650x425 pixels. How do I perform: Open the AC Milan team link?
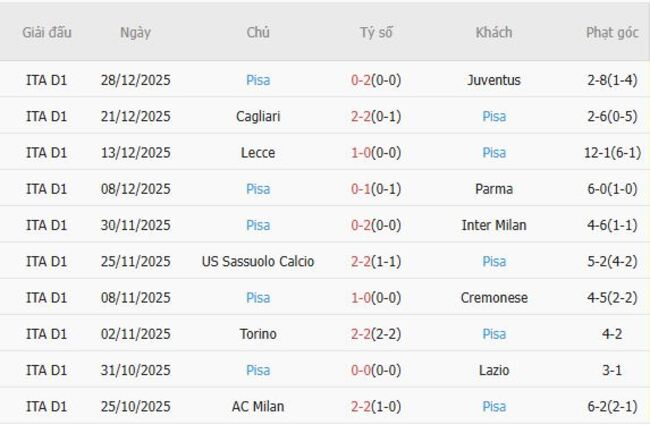click(258, 406)
